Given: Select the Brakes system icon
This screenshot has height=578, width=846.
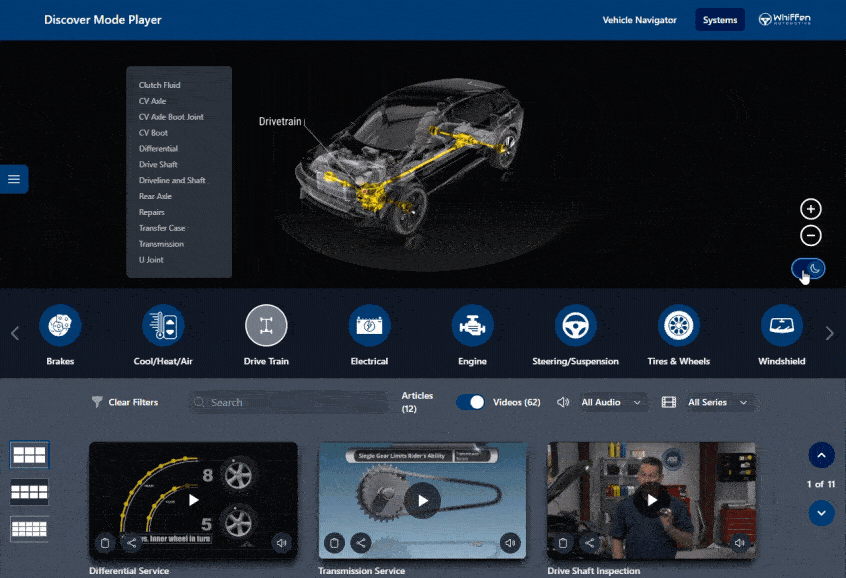Looking at the screenshot, I should pos(60,326).
